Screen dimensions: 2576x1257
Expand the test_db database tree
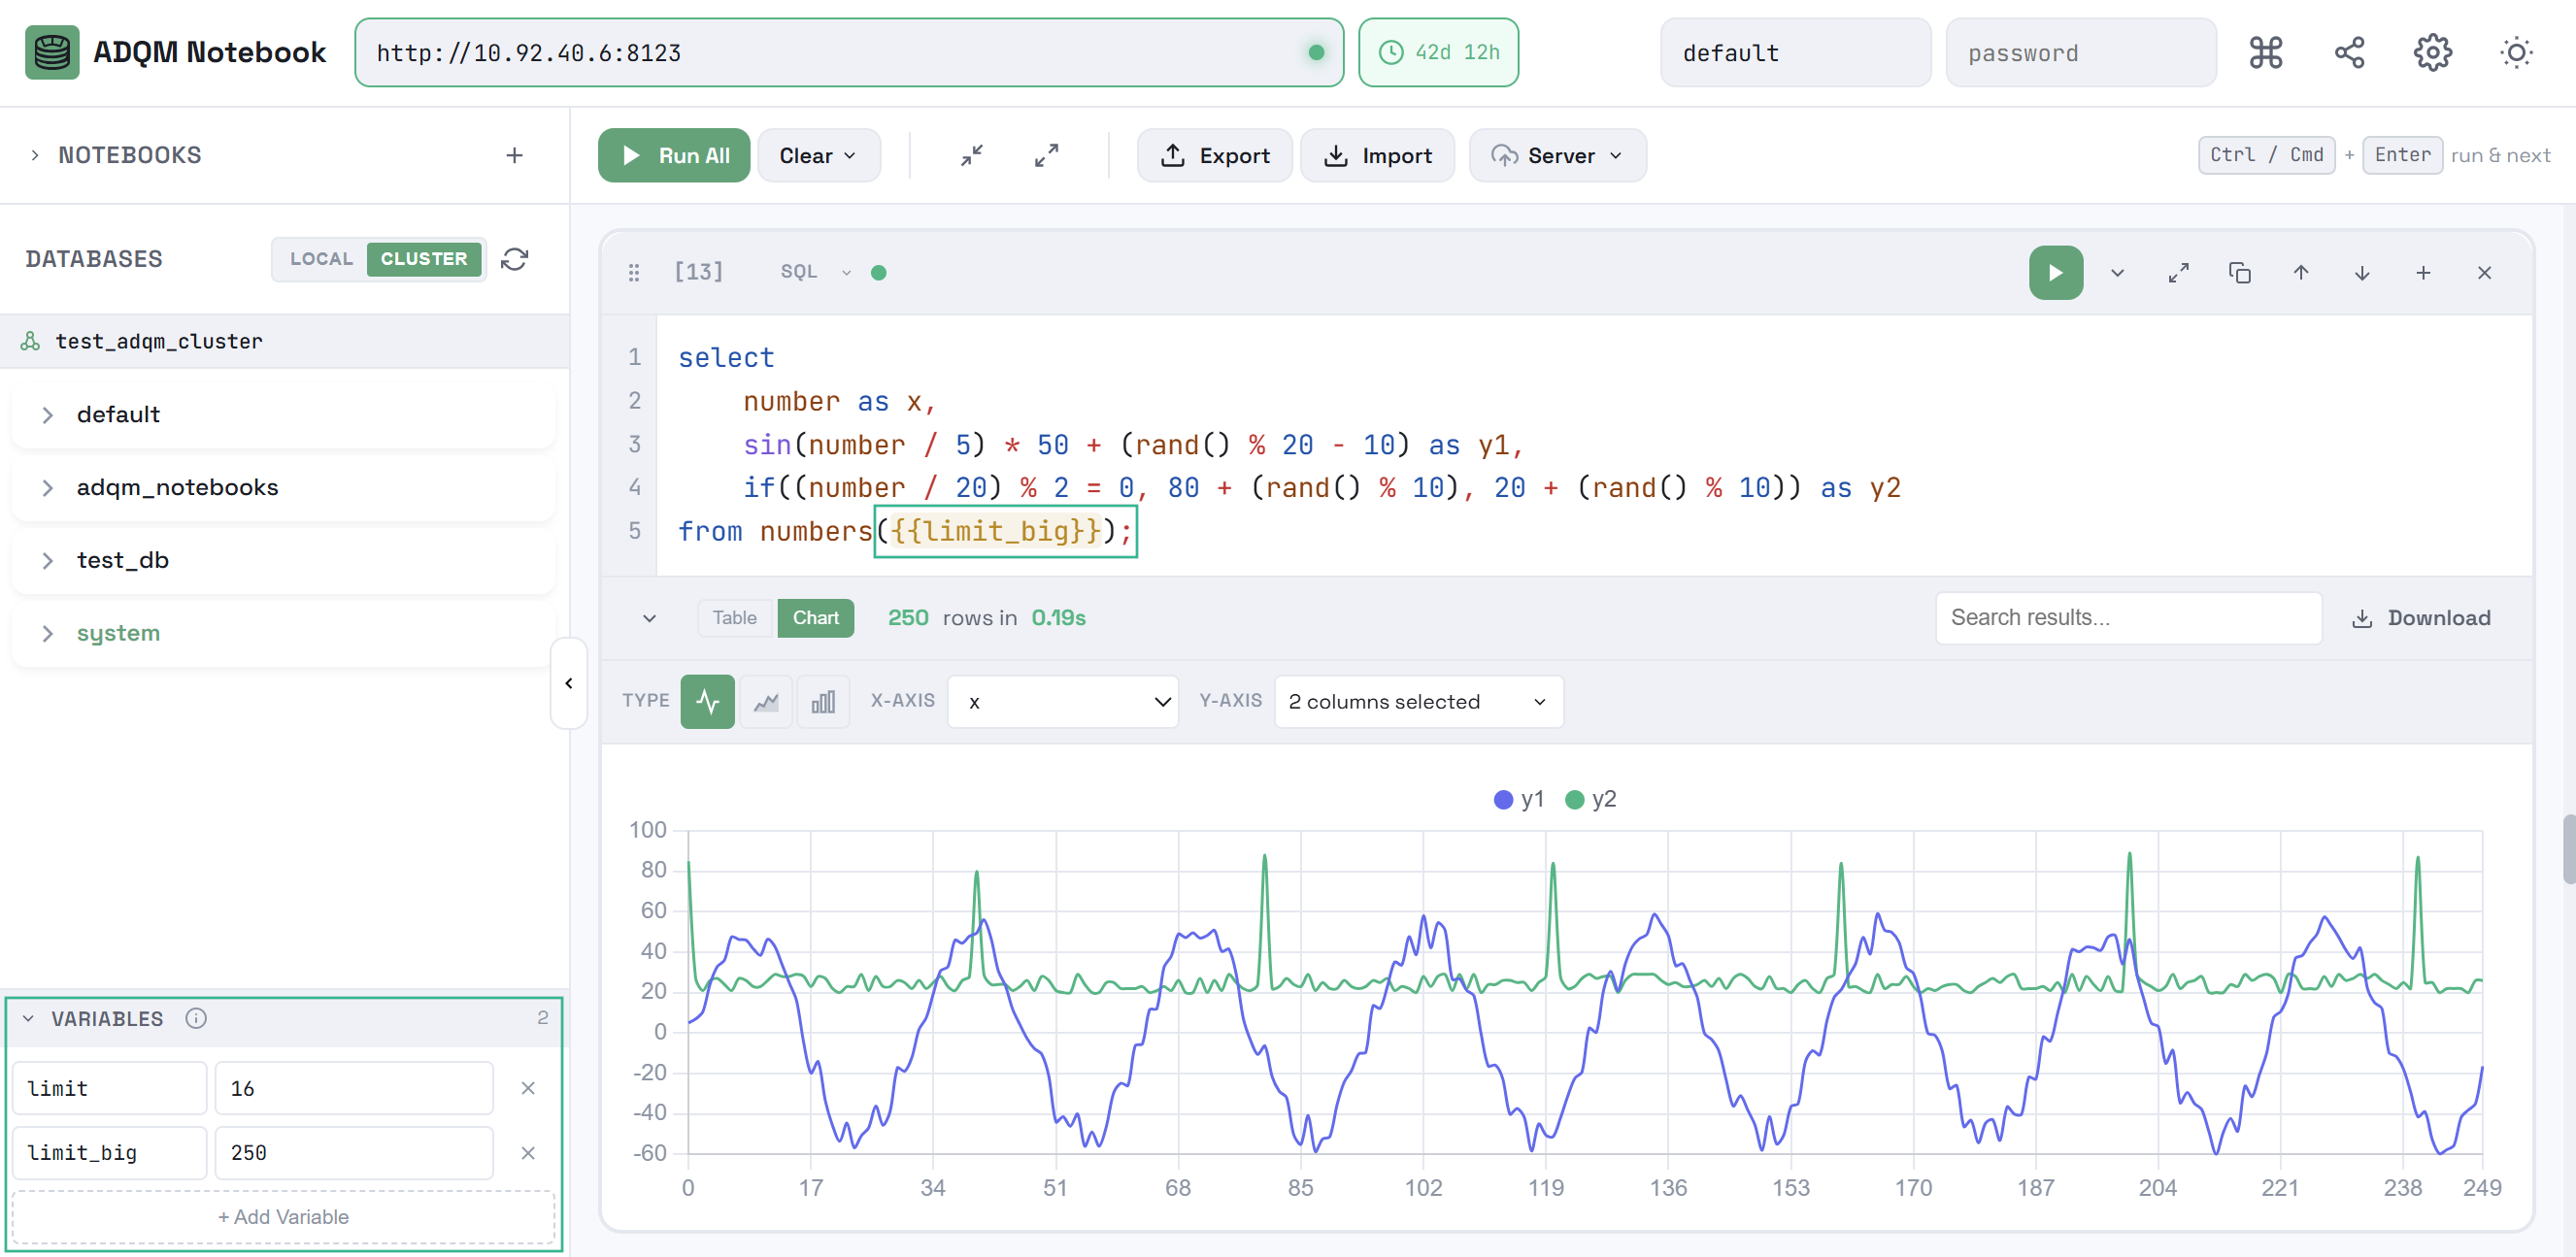(47, 560)
